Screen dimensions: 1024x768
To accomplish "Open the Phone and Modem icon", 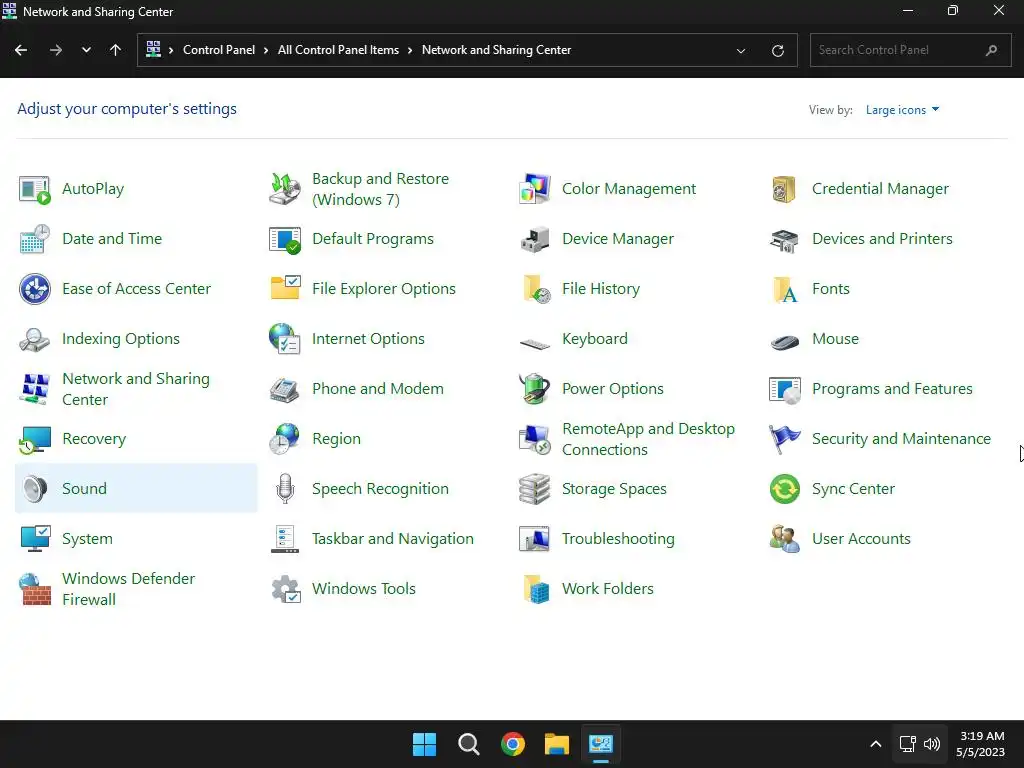I will point(285,389).
